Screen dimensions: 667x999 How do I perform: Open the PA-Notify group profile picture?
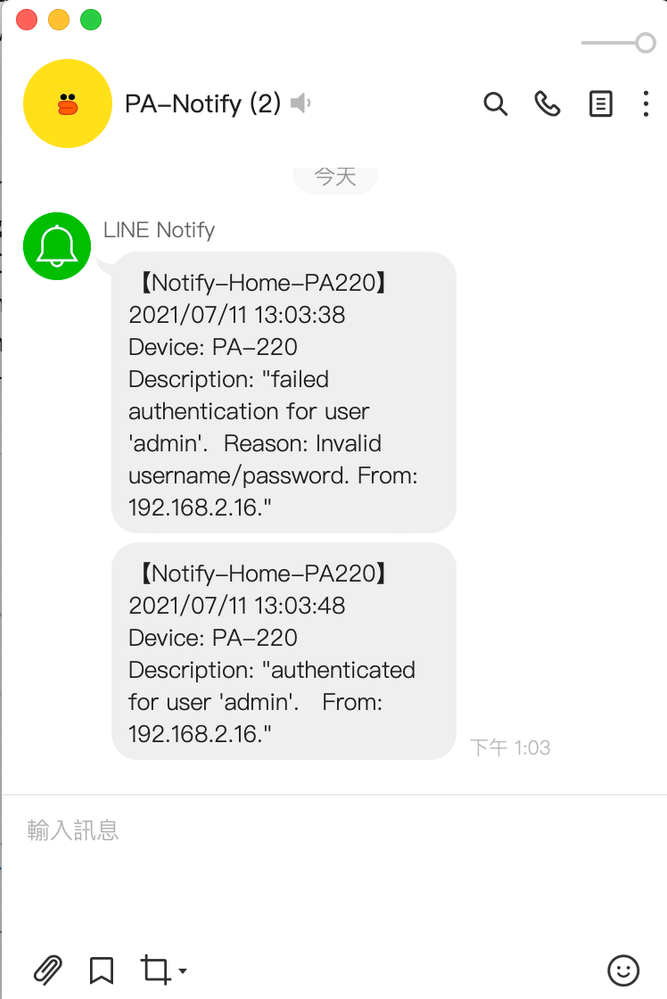(67, 104)
